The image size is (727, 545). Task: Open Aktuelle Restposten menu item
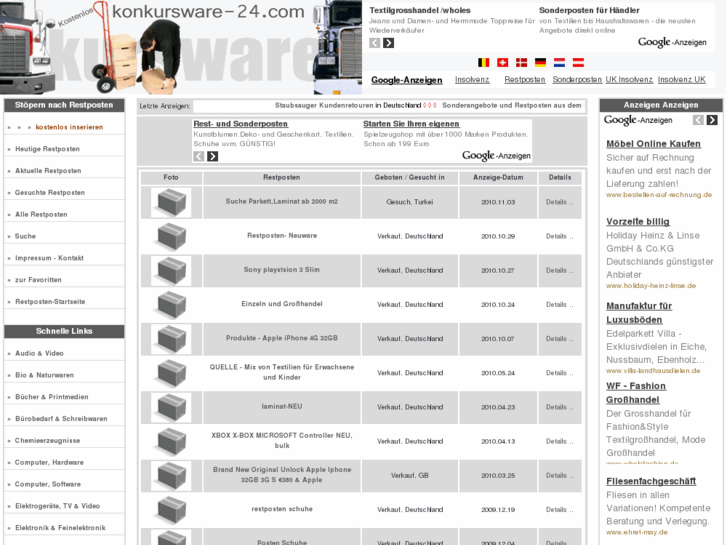click(48, 171)
